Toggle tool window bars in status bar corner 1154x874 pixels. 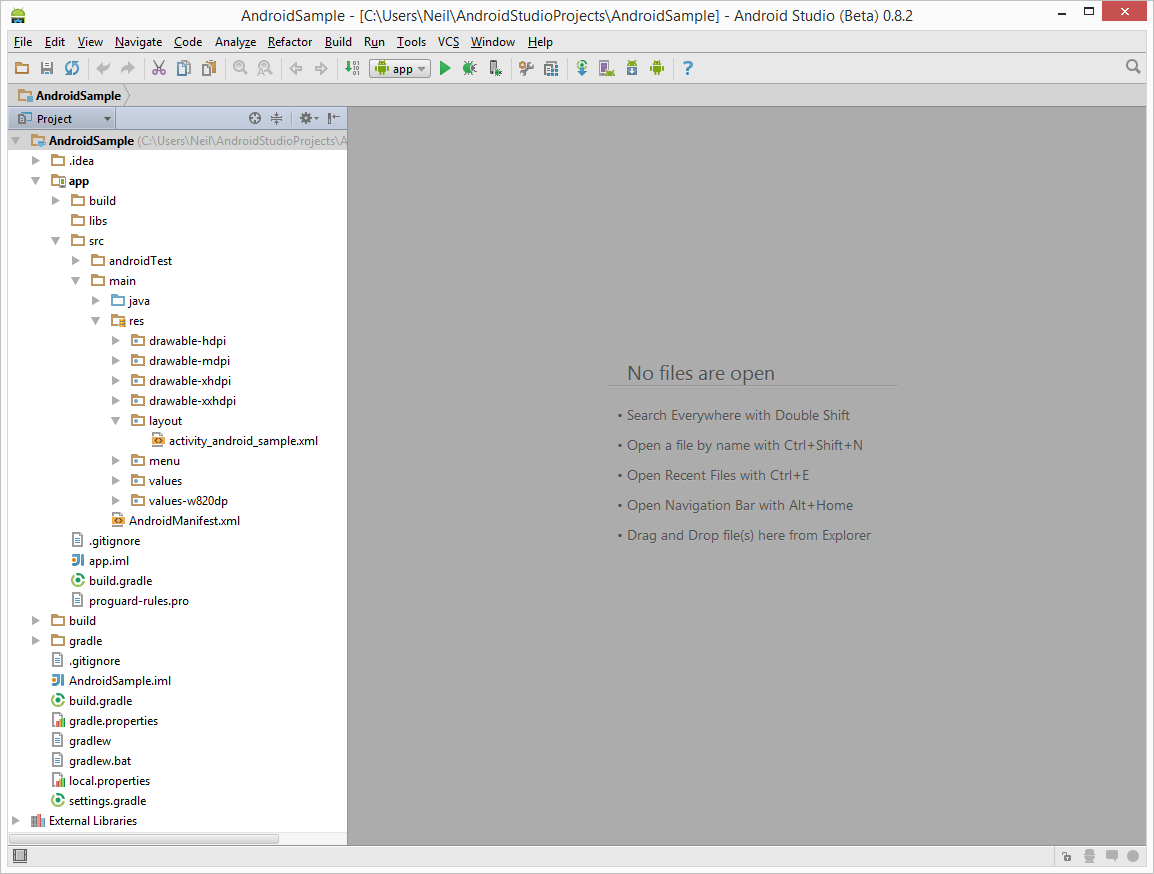point(20,855)
